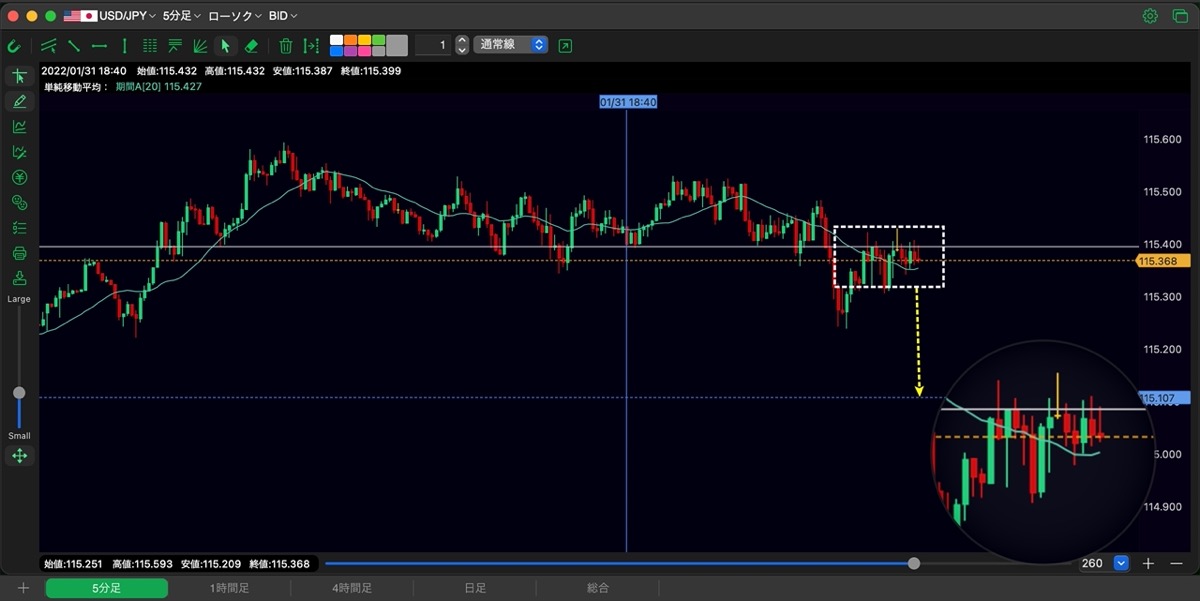The image size is (1200, 601).
Task: Open the chart indicators sidebar icon
Action: click(19, 127)
